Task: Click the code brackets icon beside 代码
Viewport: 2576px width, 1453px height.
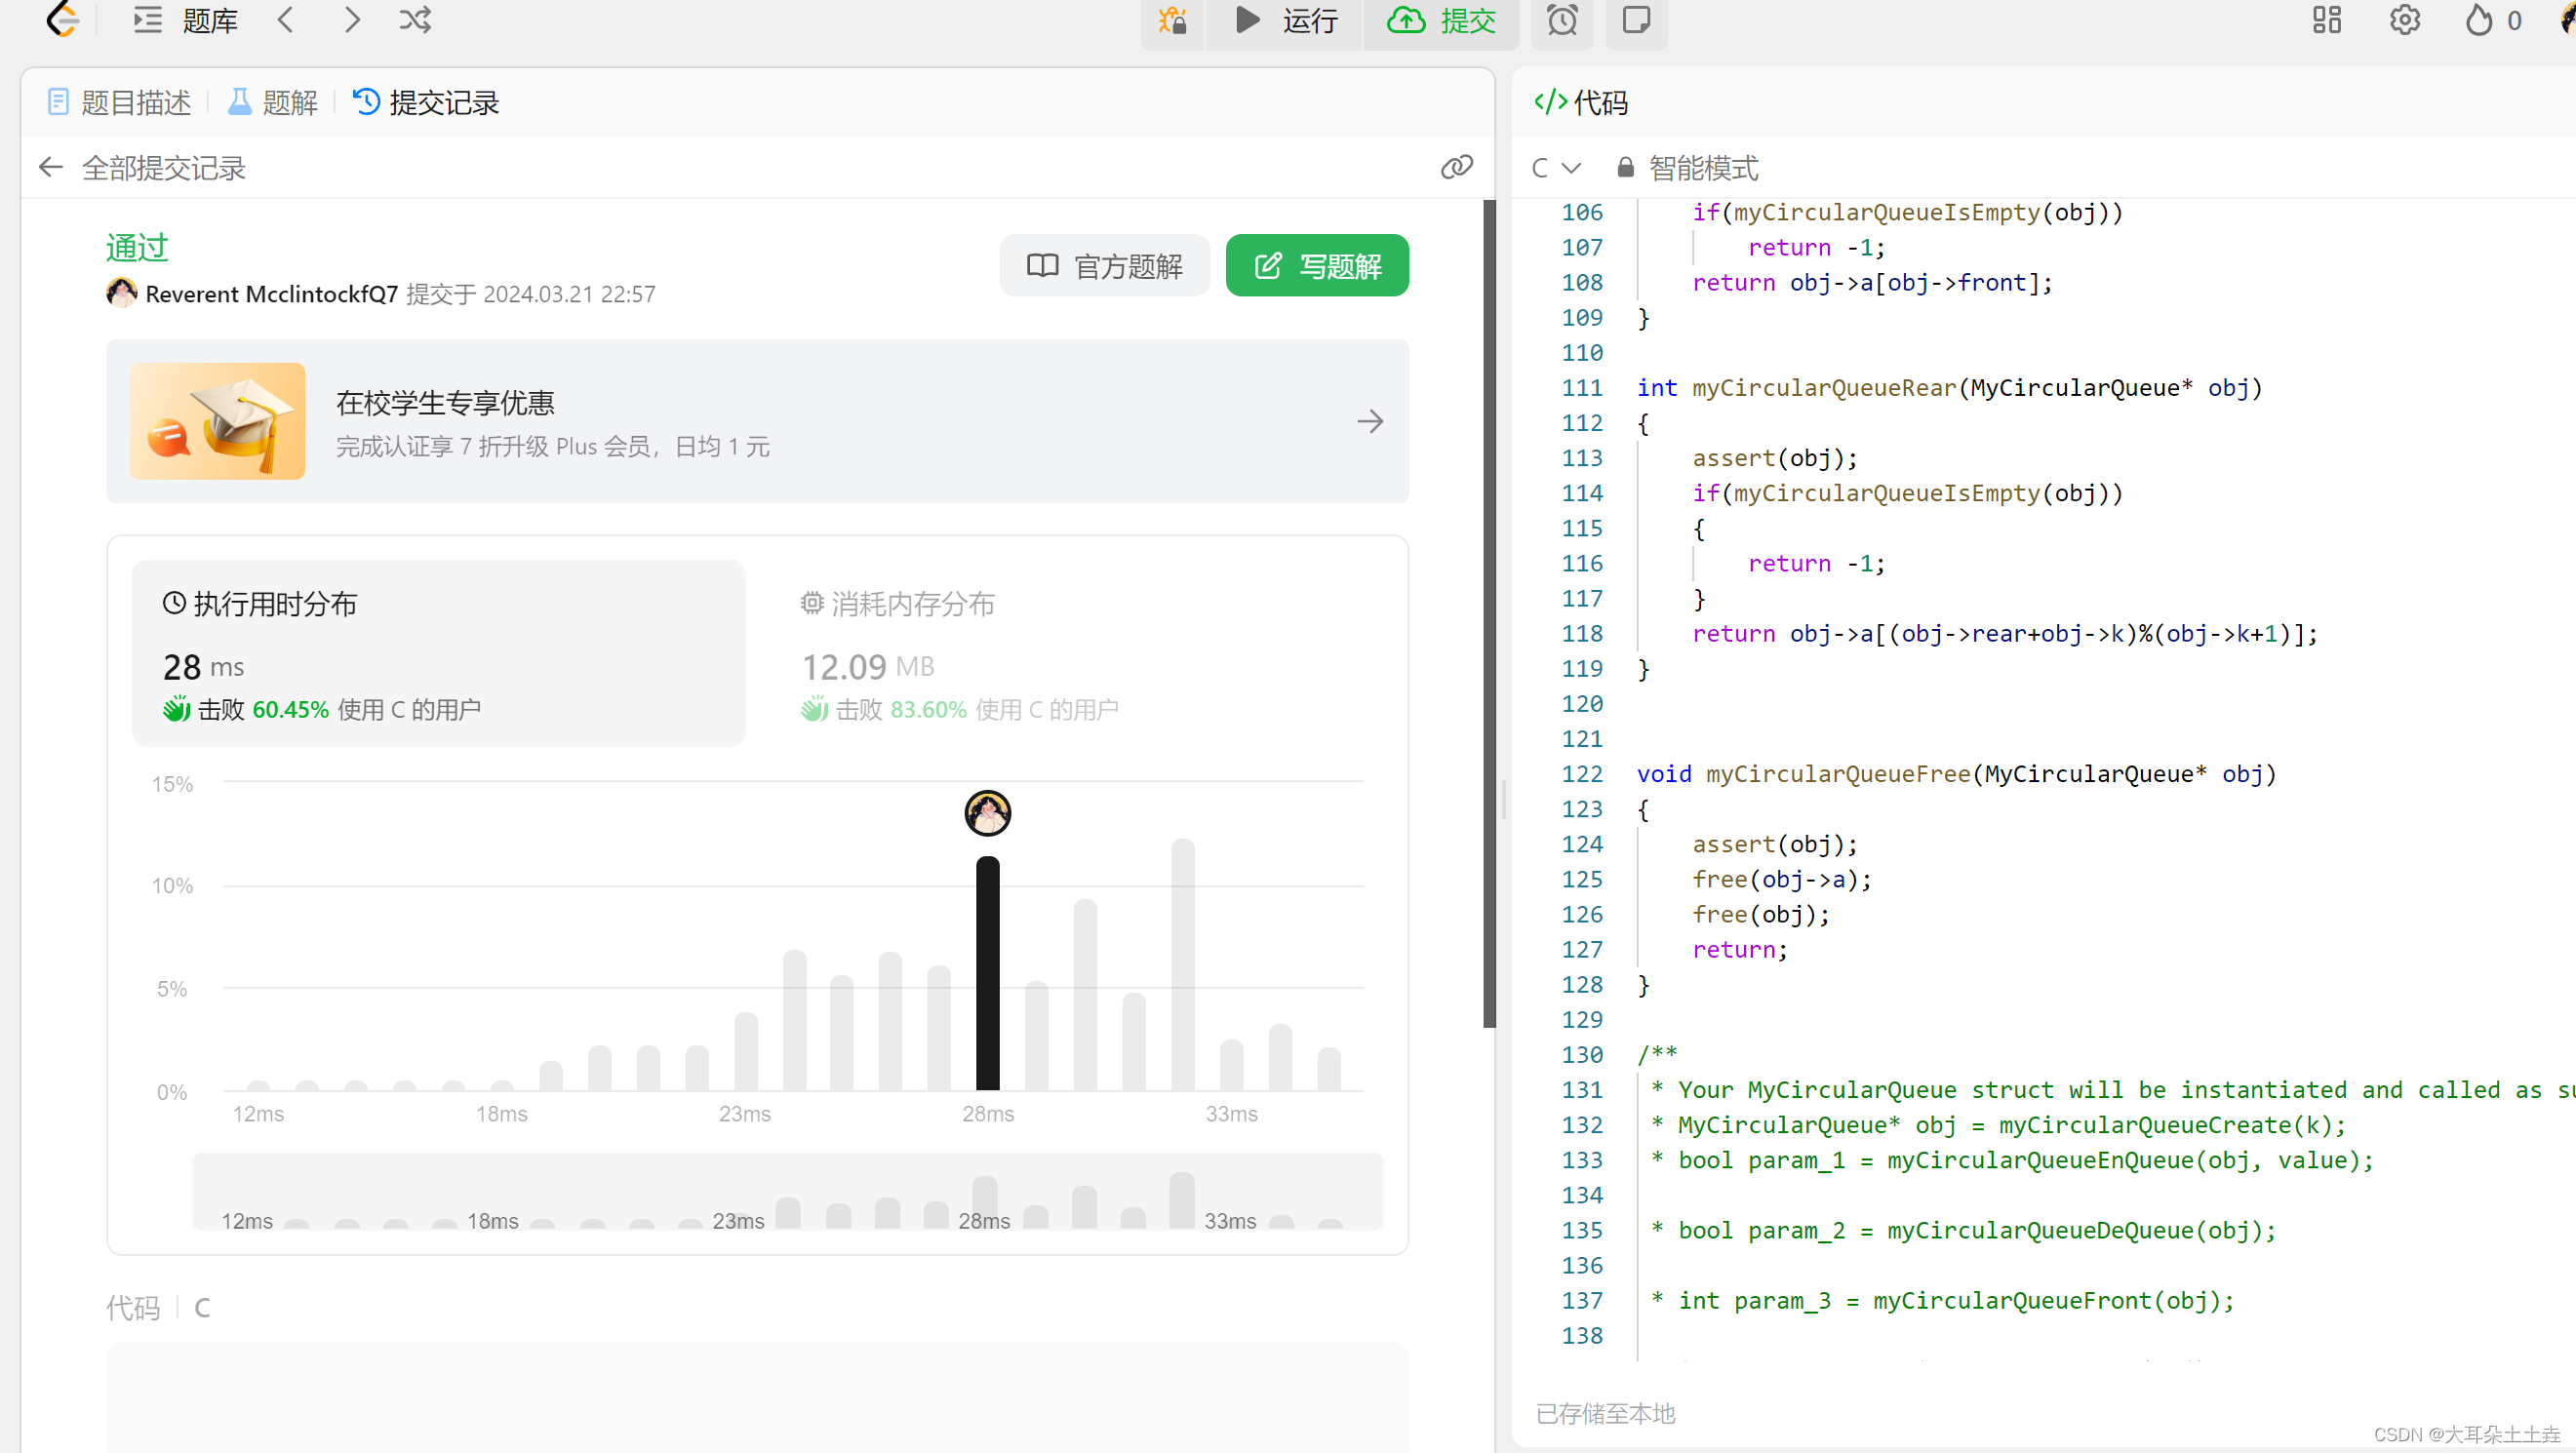Action: pos(1550,102)
